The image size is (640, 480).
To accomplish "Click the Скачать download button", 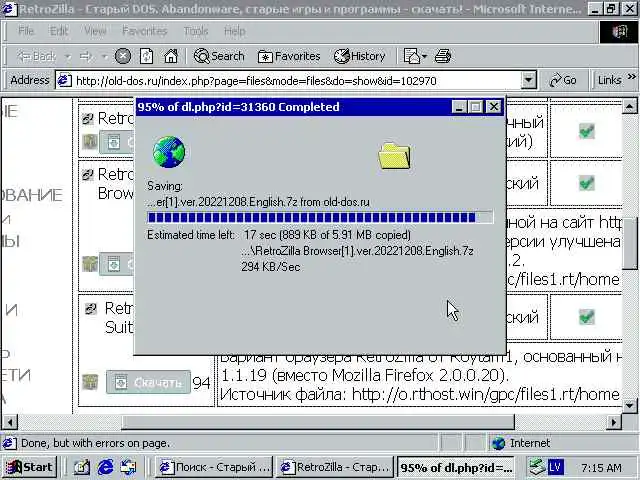I will (149, 382).
